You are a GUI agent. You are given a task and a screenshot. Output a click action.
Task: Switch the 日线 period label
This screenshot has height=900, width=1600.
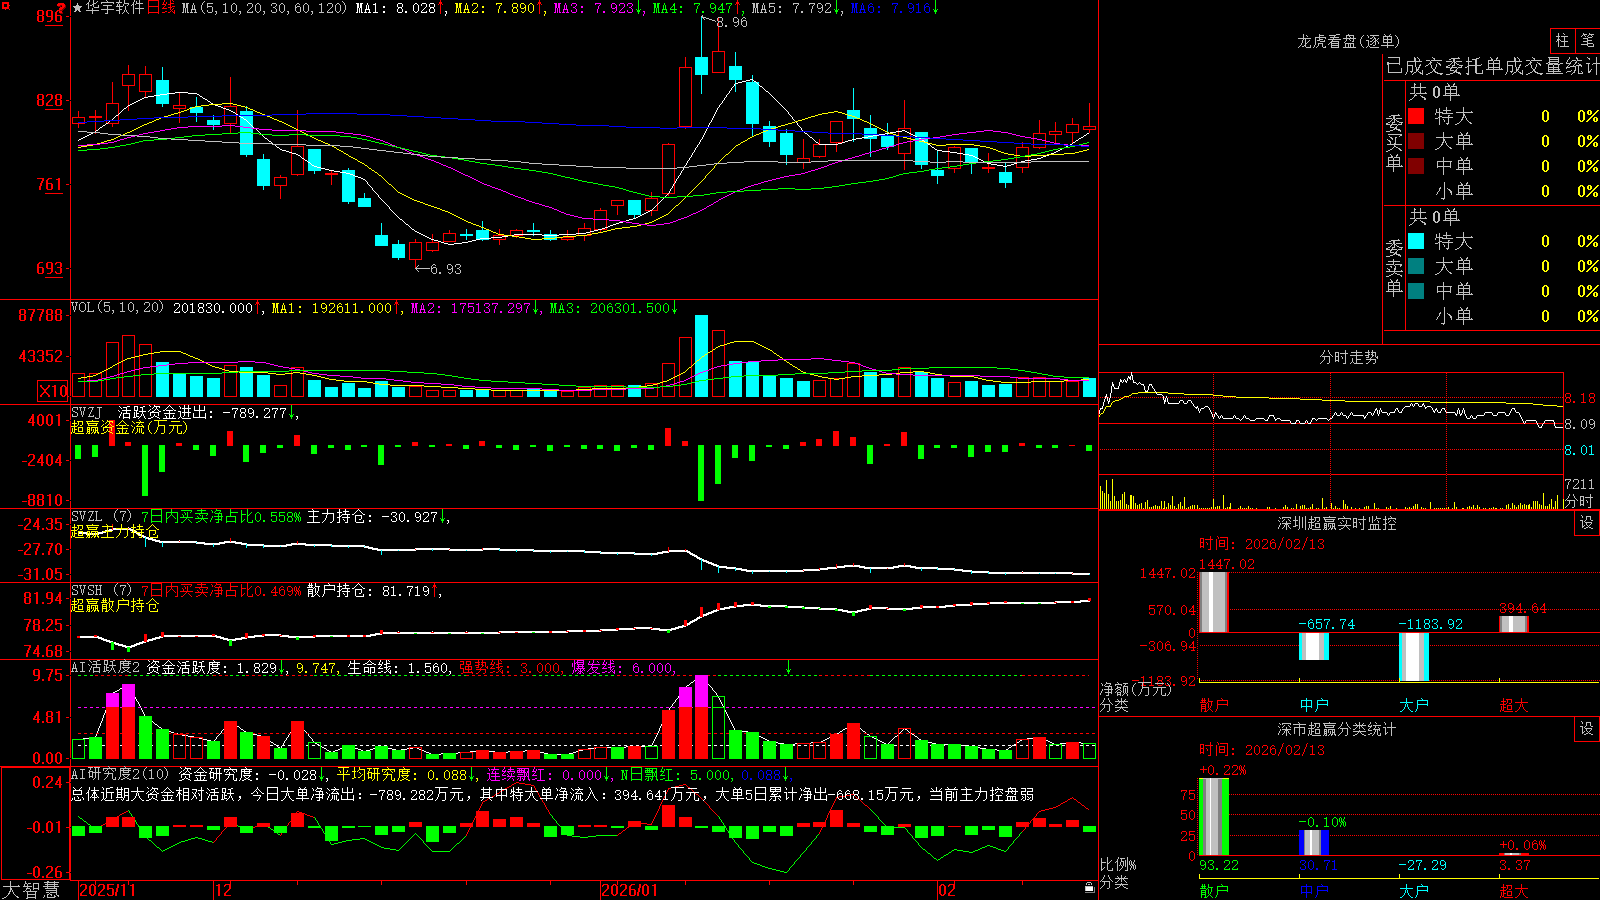click(161, 8)
